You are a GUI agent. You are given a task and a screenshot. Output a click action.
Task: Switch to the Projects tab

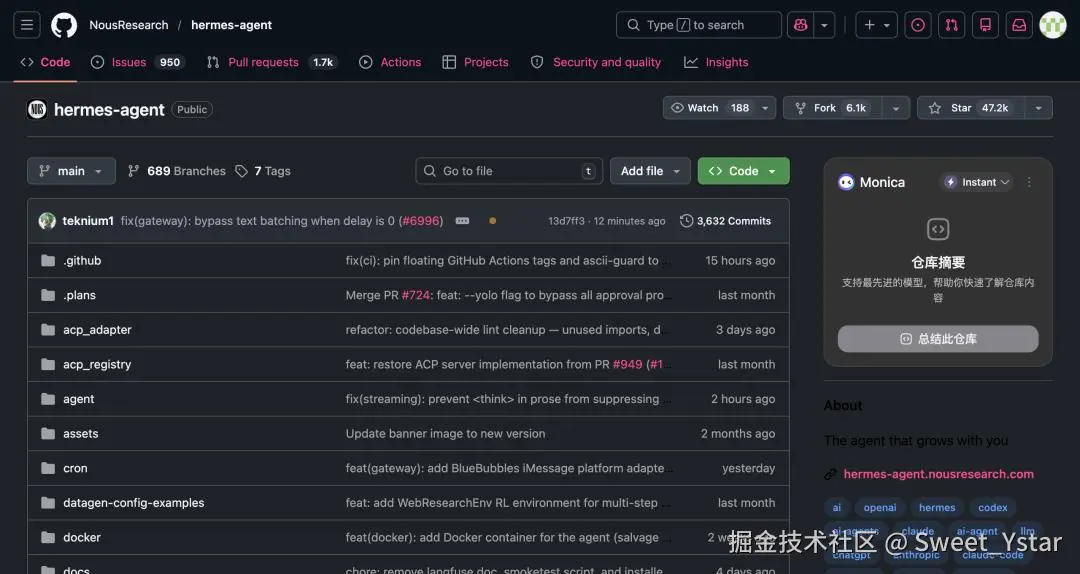pyautogui.click(x=475, y=62)
